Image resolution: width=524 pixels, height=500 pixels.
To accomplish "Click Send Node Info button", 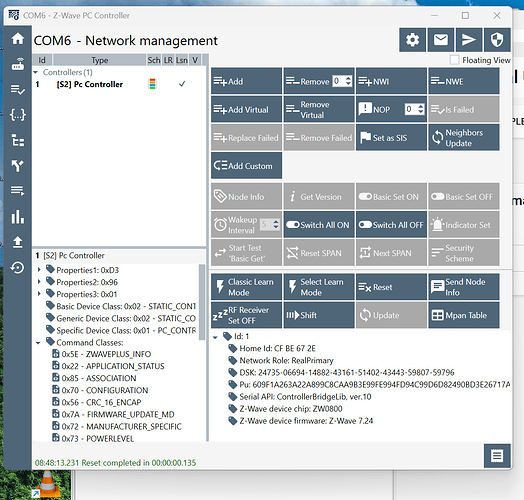I will (x=464, y=287).
